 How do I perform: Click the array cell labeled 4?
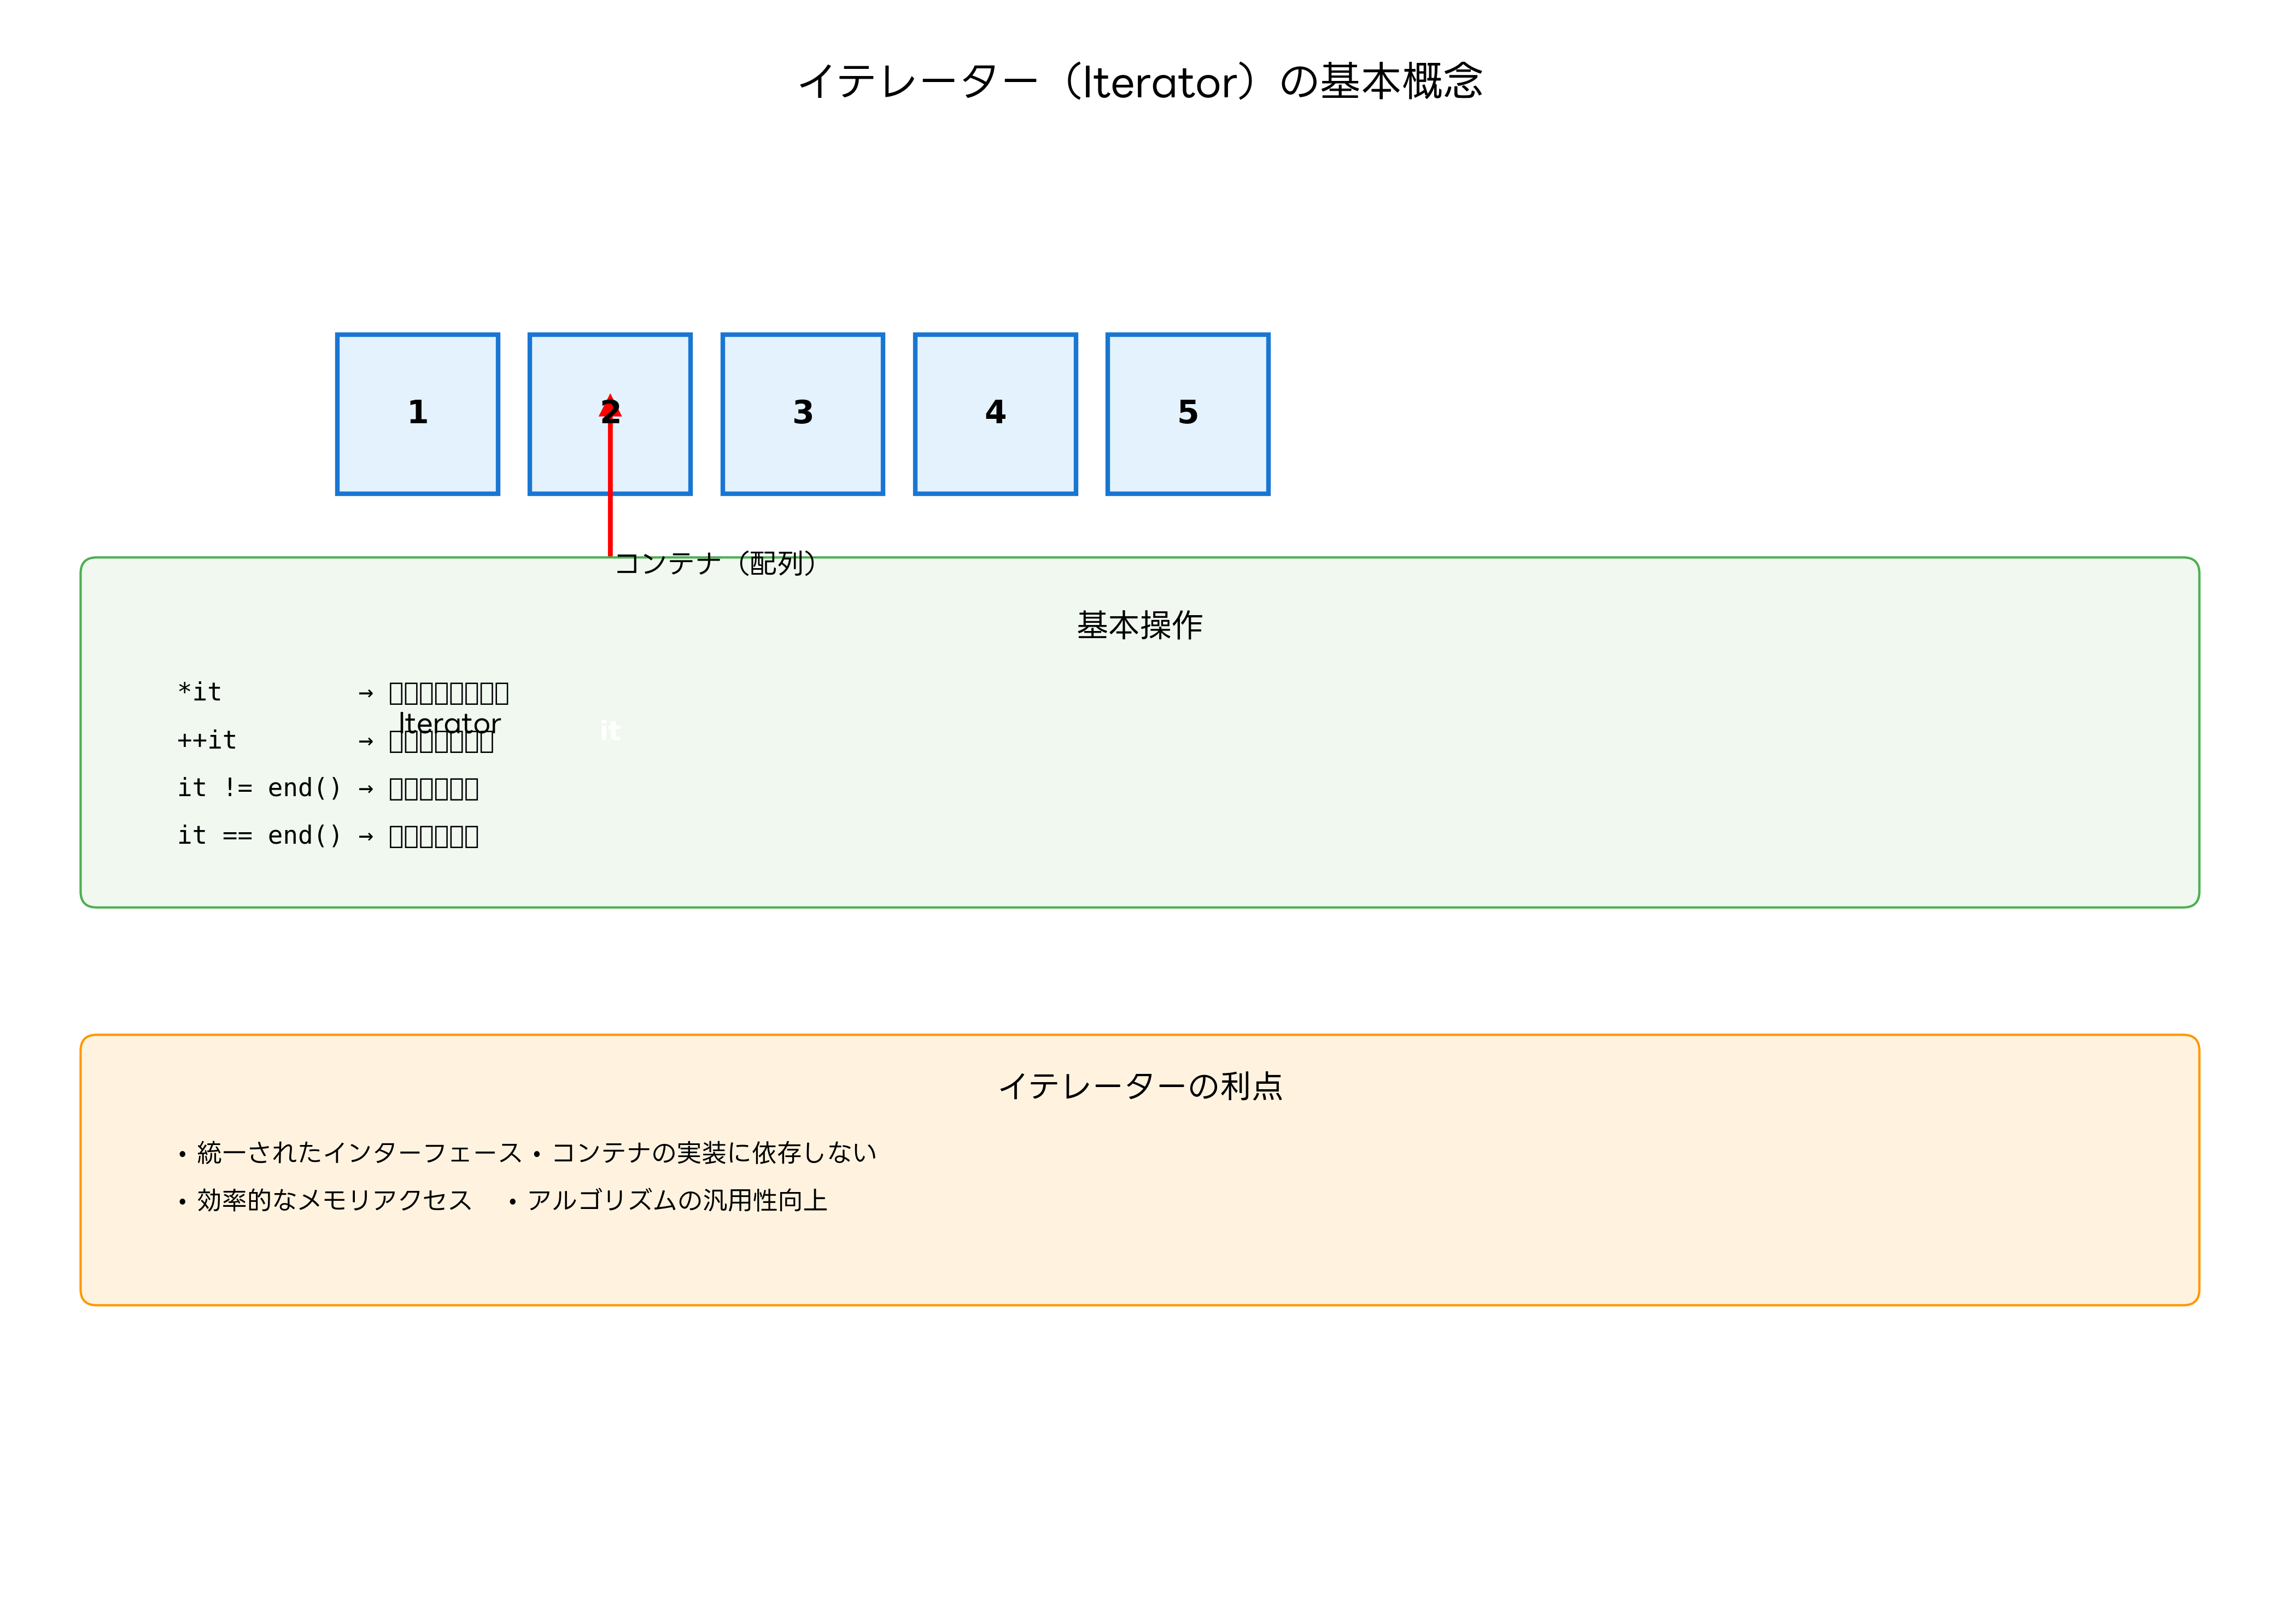pos(995,414)
